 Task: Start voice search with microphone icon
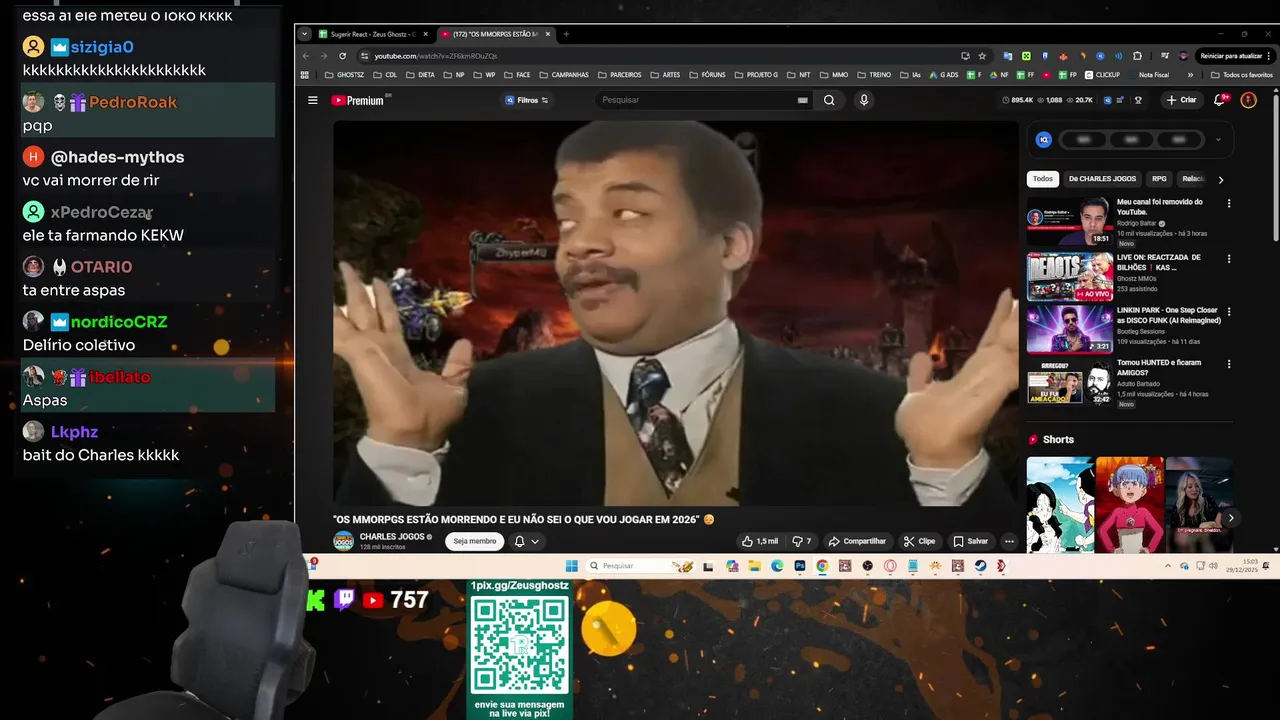click(864, 100)
